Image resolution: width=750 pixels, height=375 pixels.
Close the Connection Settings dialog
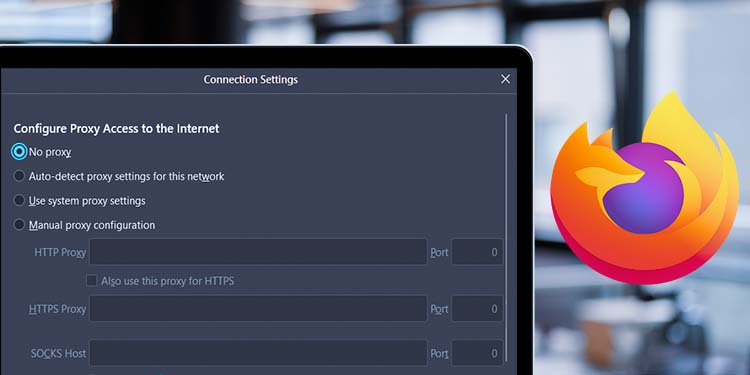tap(505, 79)
